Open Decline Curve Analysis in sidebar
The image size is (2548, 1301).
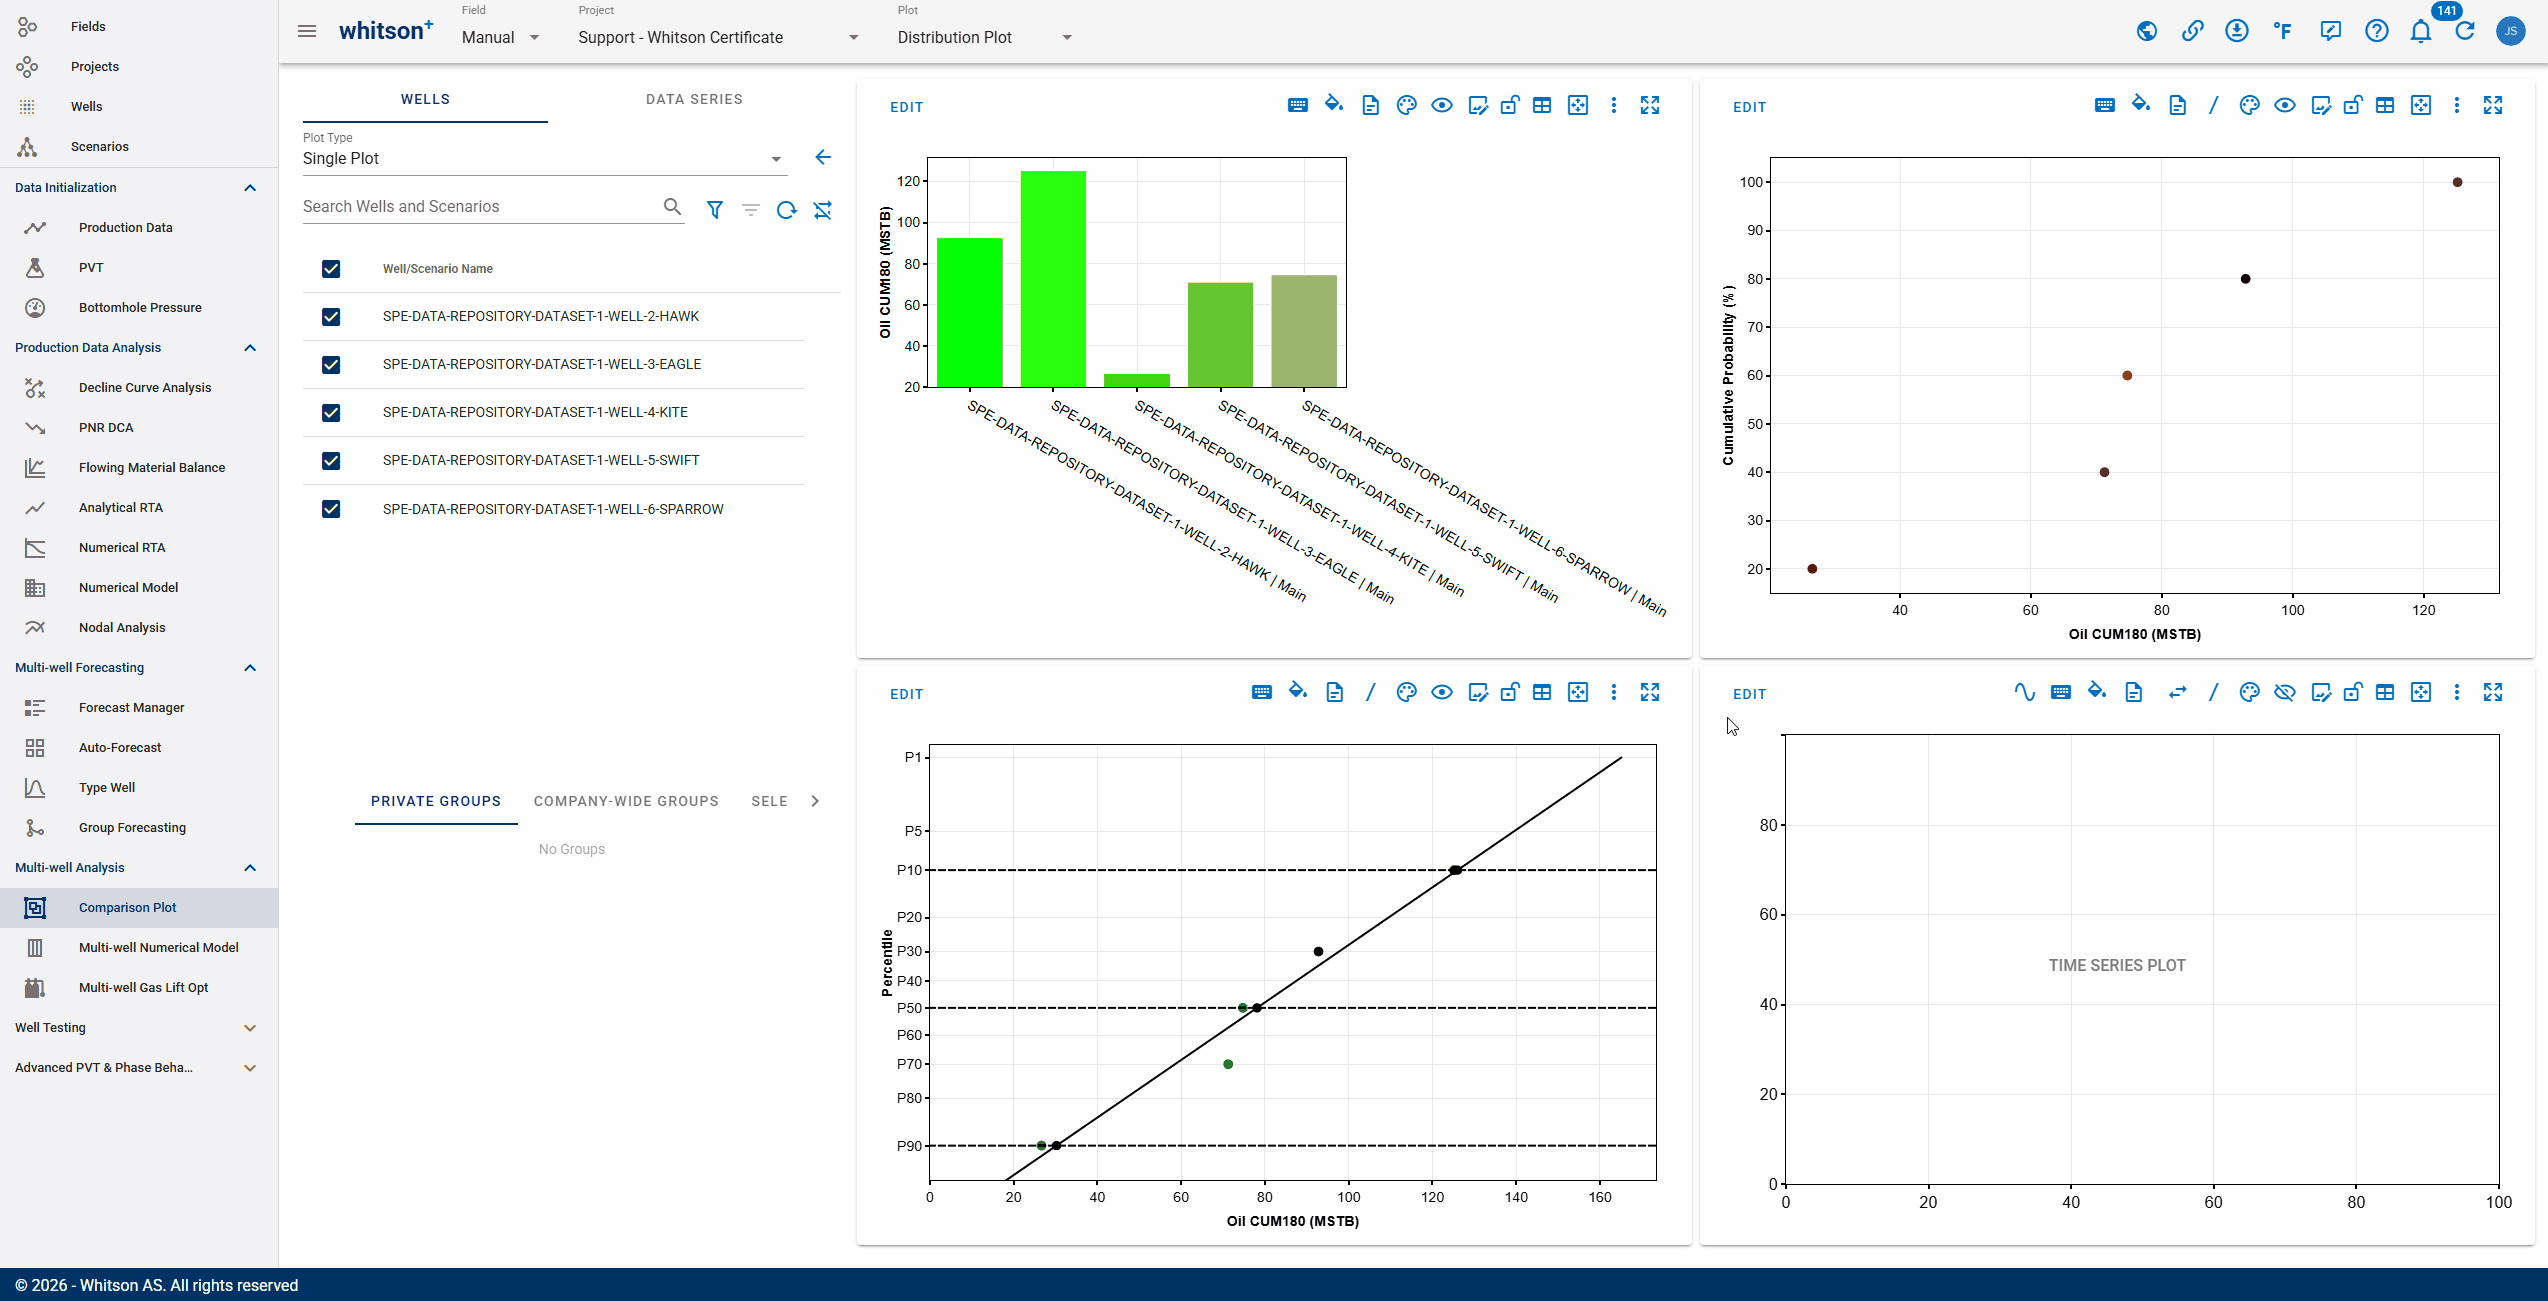[x=145, y=388]
